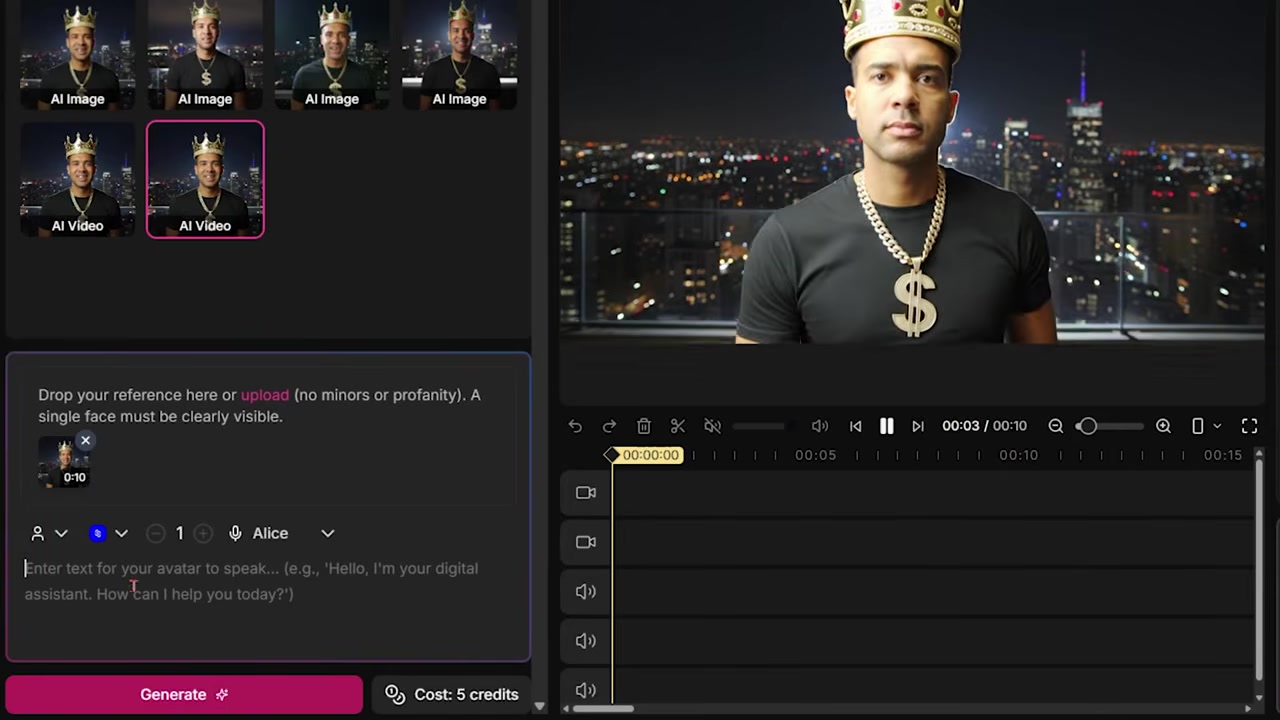Split clip using the scissors icon
Viewport: 1280px width, 720px height.
pos(678,426)
